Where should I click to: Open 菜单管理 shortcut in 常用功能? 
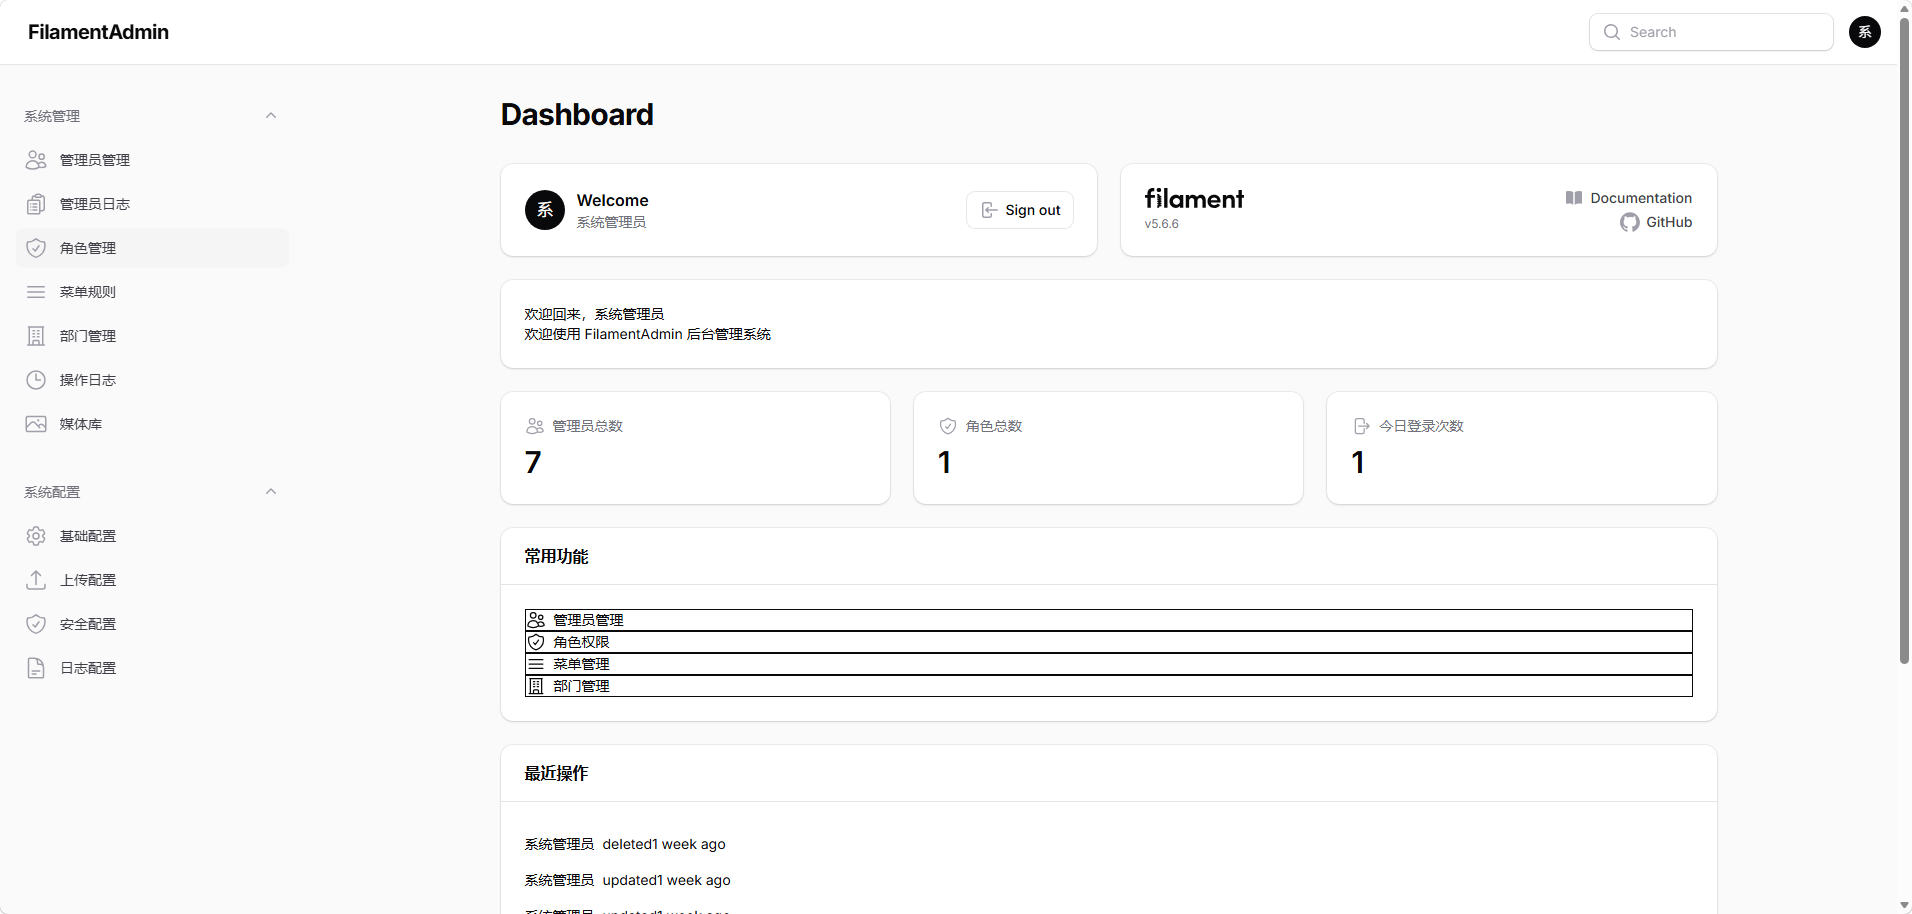1108,664
